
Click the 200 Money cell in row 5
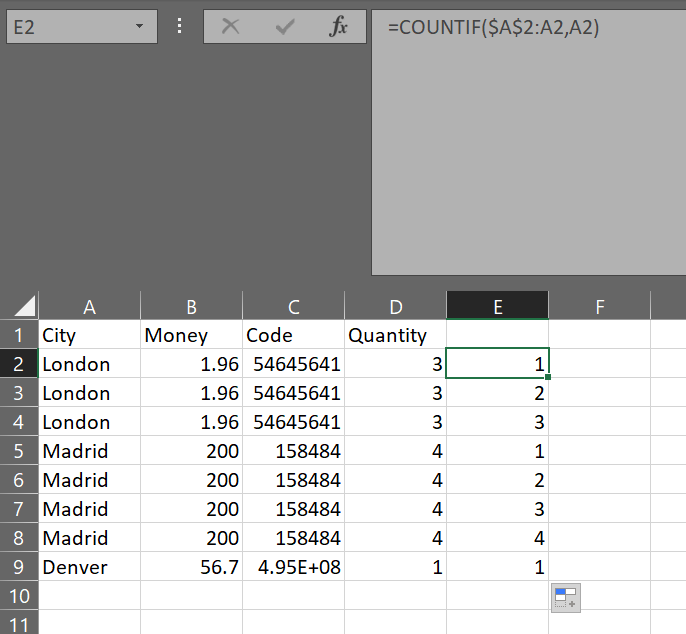[192, 450]
